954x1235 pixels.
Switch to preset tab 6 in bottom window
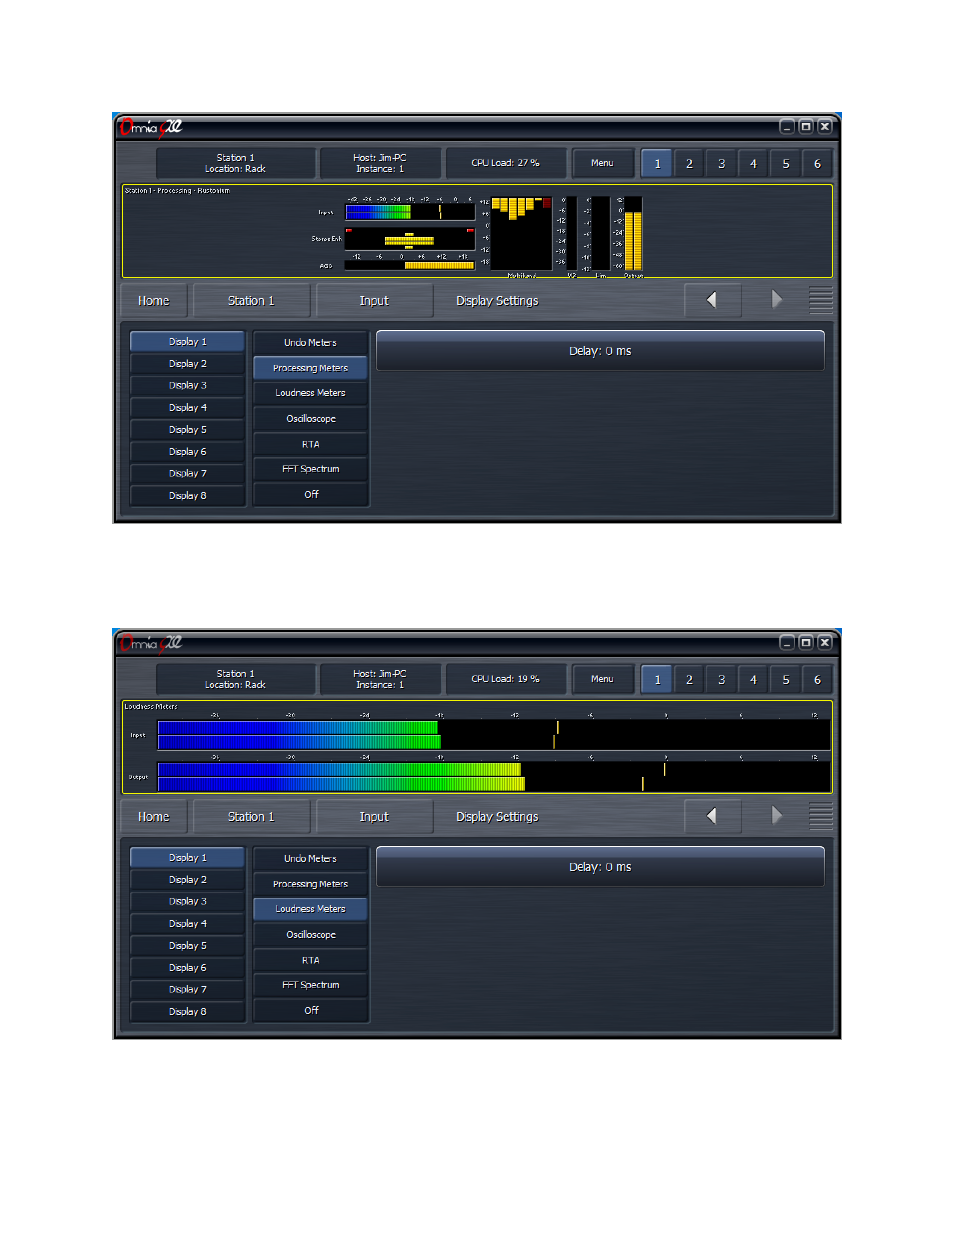click(817, 680)
